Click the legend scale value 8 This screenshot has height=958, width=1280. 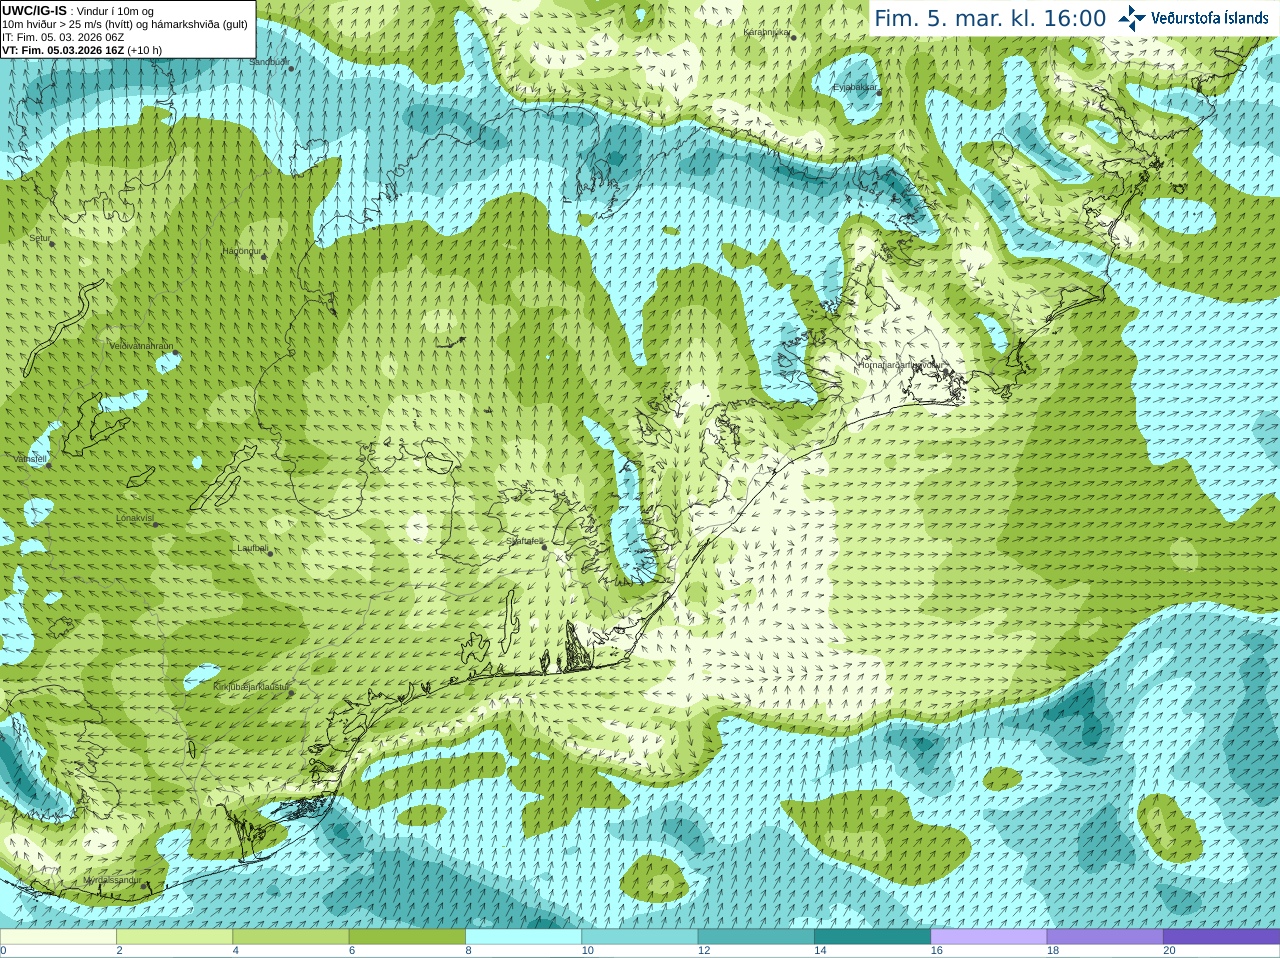(468, 951)
